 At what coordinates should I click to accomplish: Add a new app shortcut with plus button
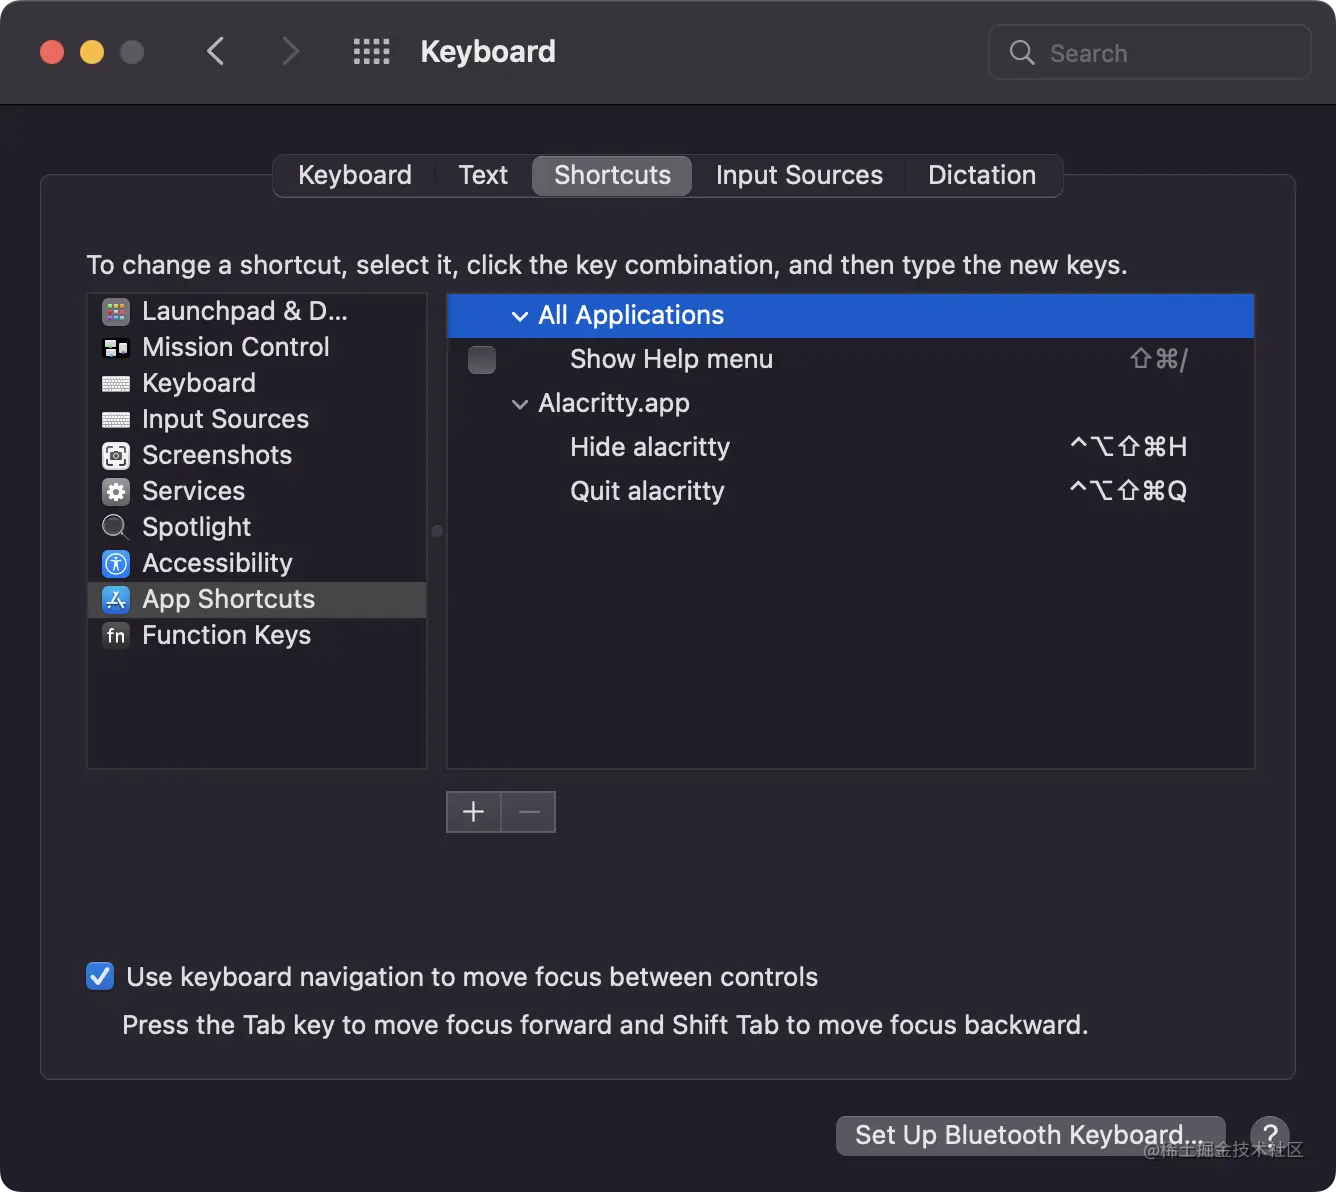472,812
